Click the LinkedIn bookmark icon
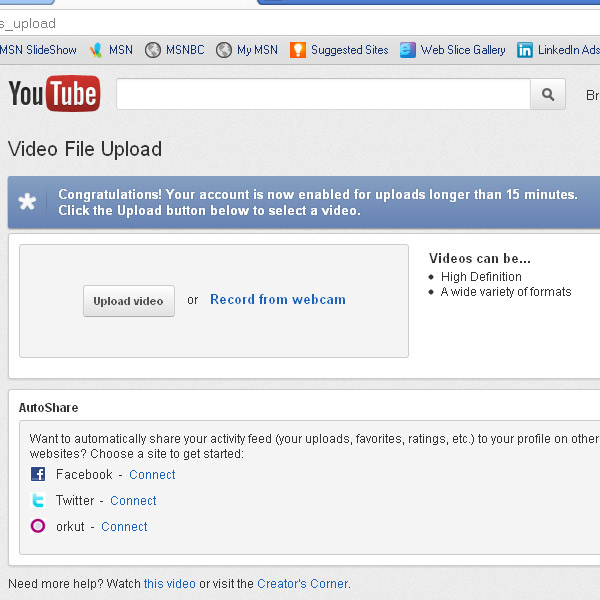Screen dimensions: 600x600 pyautogui.click(x=525, y=50)
